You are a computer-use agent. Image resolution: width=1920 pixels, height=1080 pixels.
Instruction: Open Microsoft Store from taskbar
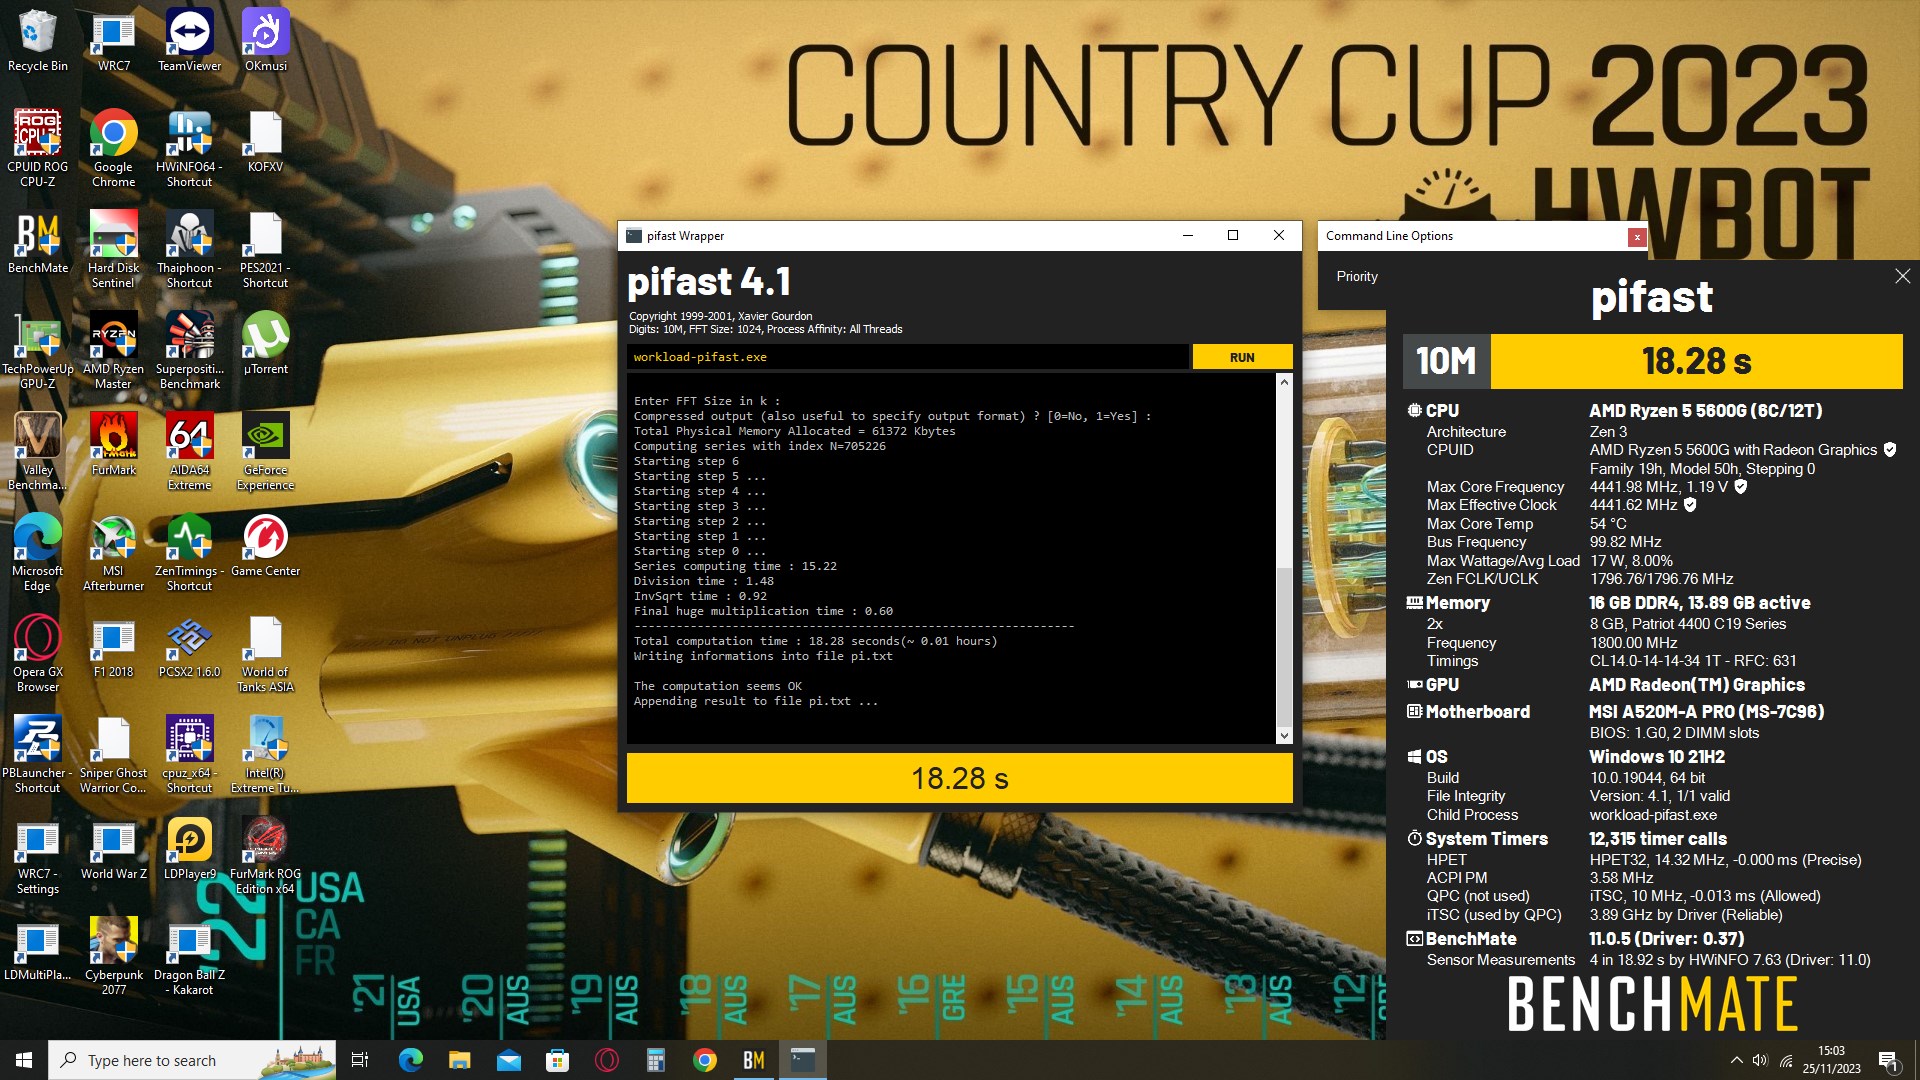point(557,1060)
